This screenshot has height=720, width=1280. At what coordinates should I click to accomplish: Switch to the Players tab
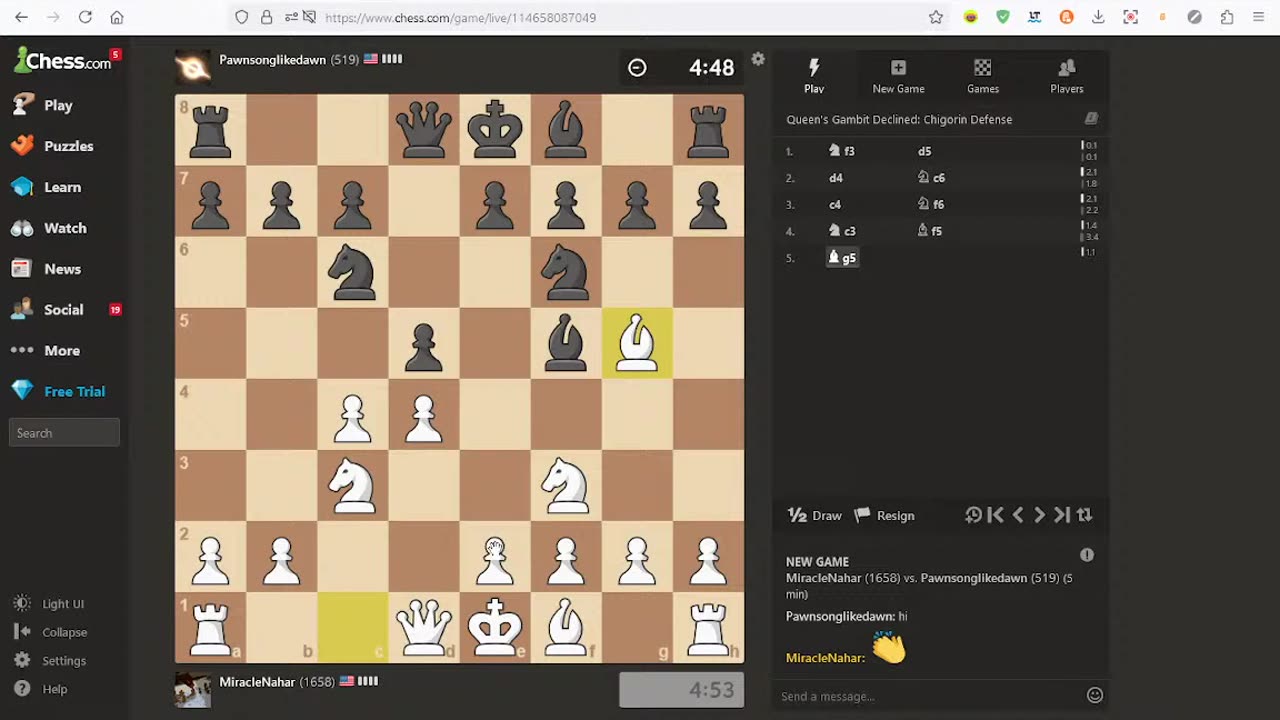(x=1067, y=76)
